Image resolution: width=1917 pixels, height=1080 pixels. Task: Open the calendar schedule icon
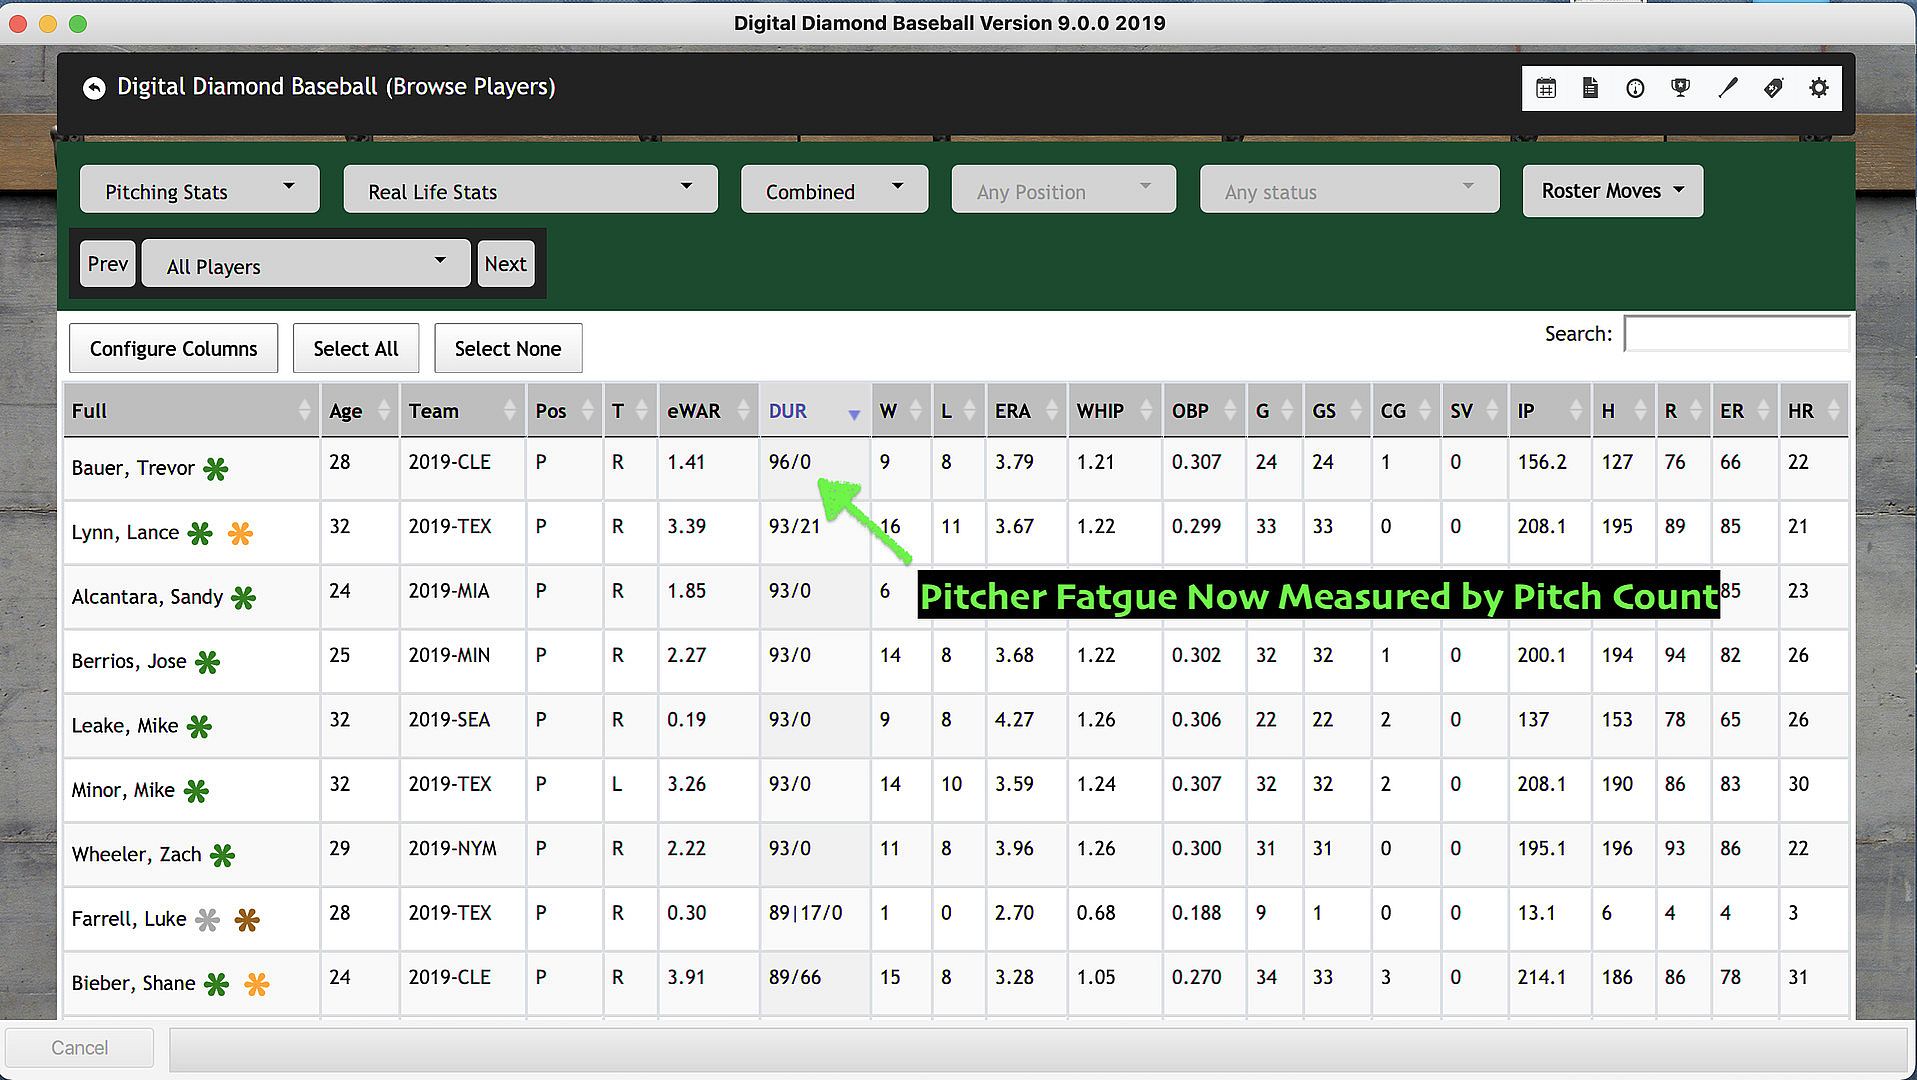1546,88
